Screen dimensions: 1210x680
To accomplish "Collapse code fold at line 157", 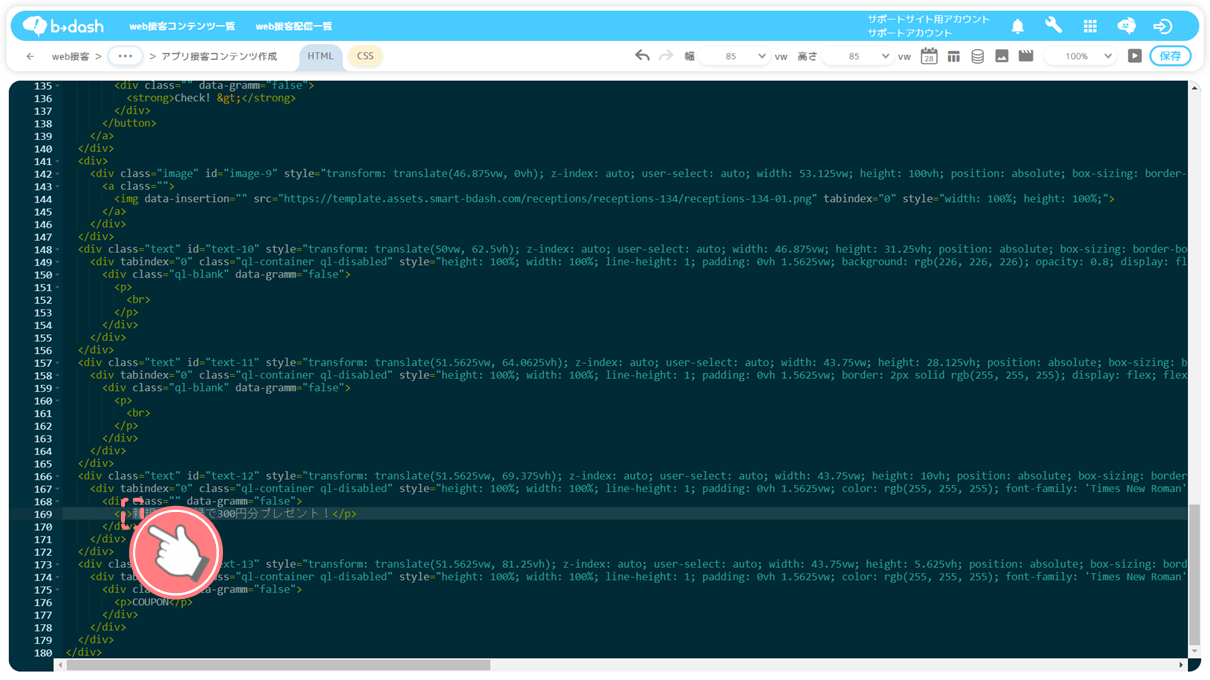I will pyautogui.click(x=57, y=363).
